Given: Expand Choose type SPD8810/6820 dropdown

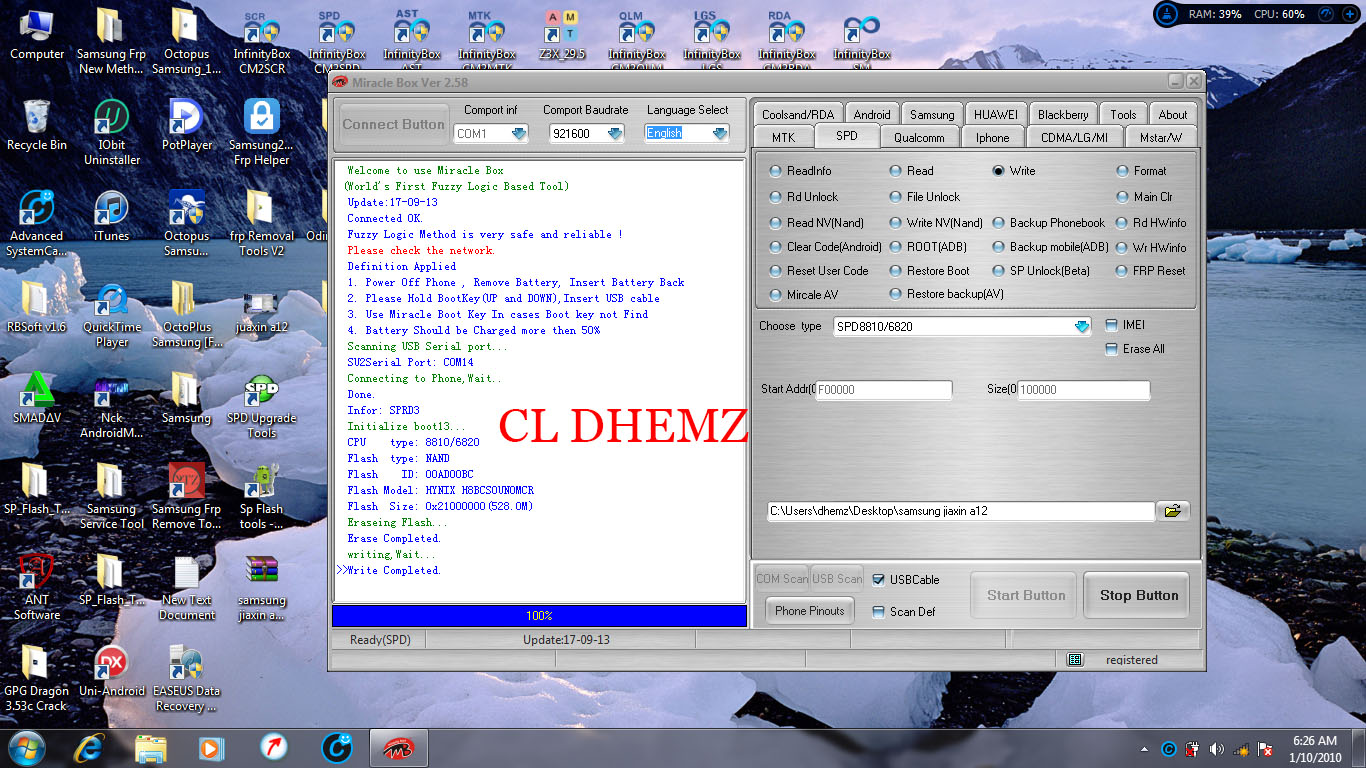Looking at the screenshot, I should click(x=1082, y=326).
